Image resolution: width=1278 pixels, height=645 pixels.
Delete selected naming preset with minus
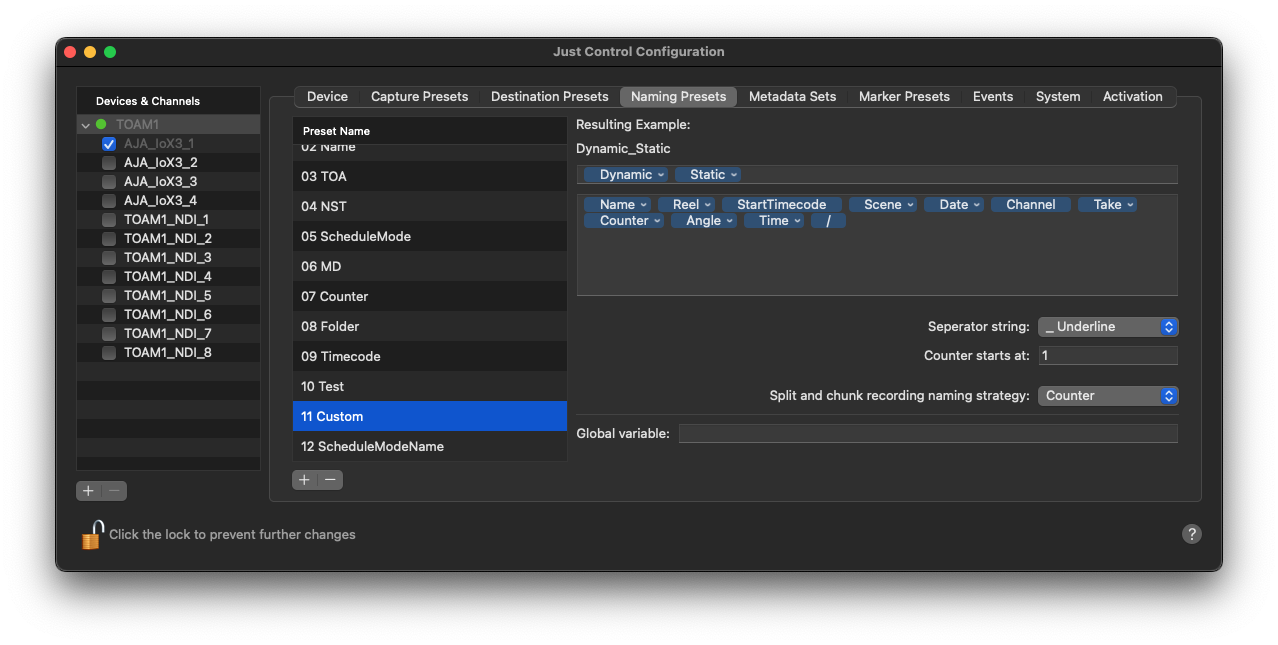(330, 480)
